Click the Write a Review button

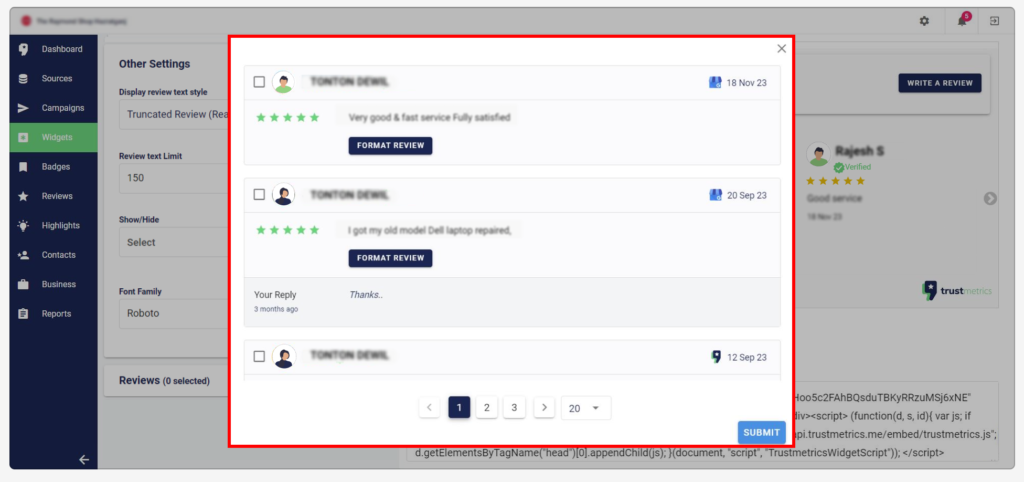coord(940,83)
